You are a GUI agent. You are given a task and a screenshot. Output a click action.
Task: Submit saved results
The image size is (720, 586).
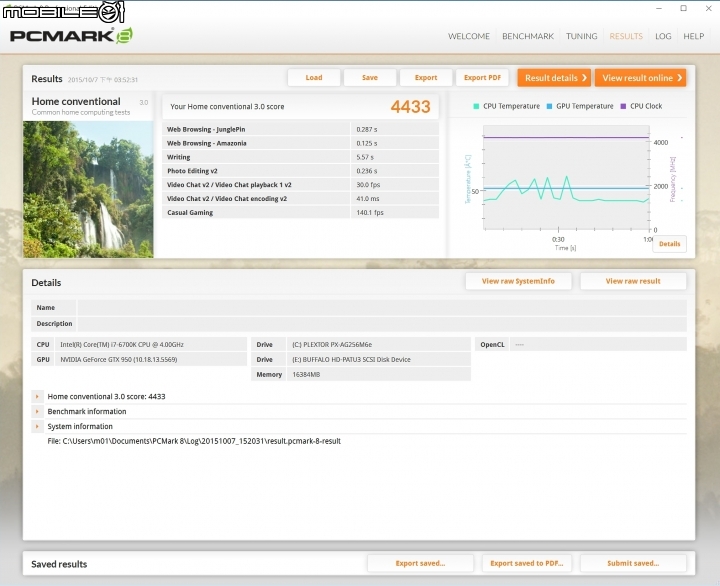click(x=633, y=563)
